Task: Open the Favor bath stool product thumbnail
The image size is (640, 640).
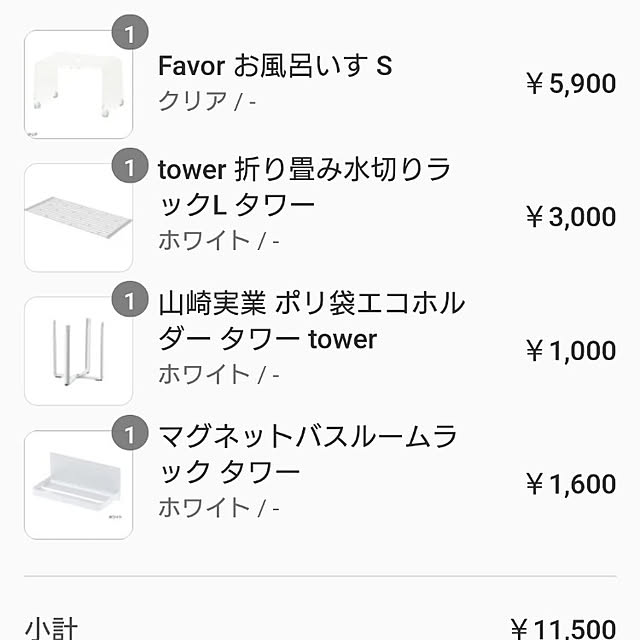Action: point(78,84)
